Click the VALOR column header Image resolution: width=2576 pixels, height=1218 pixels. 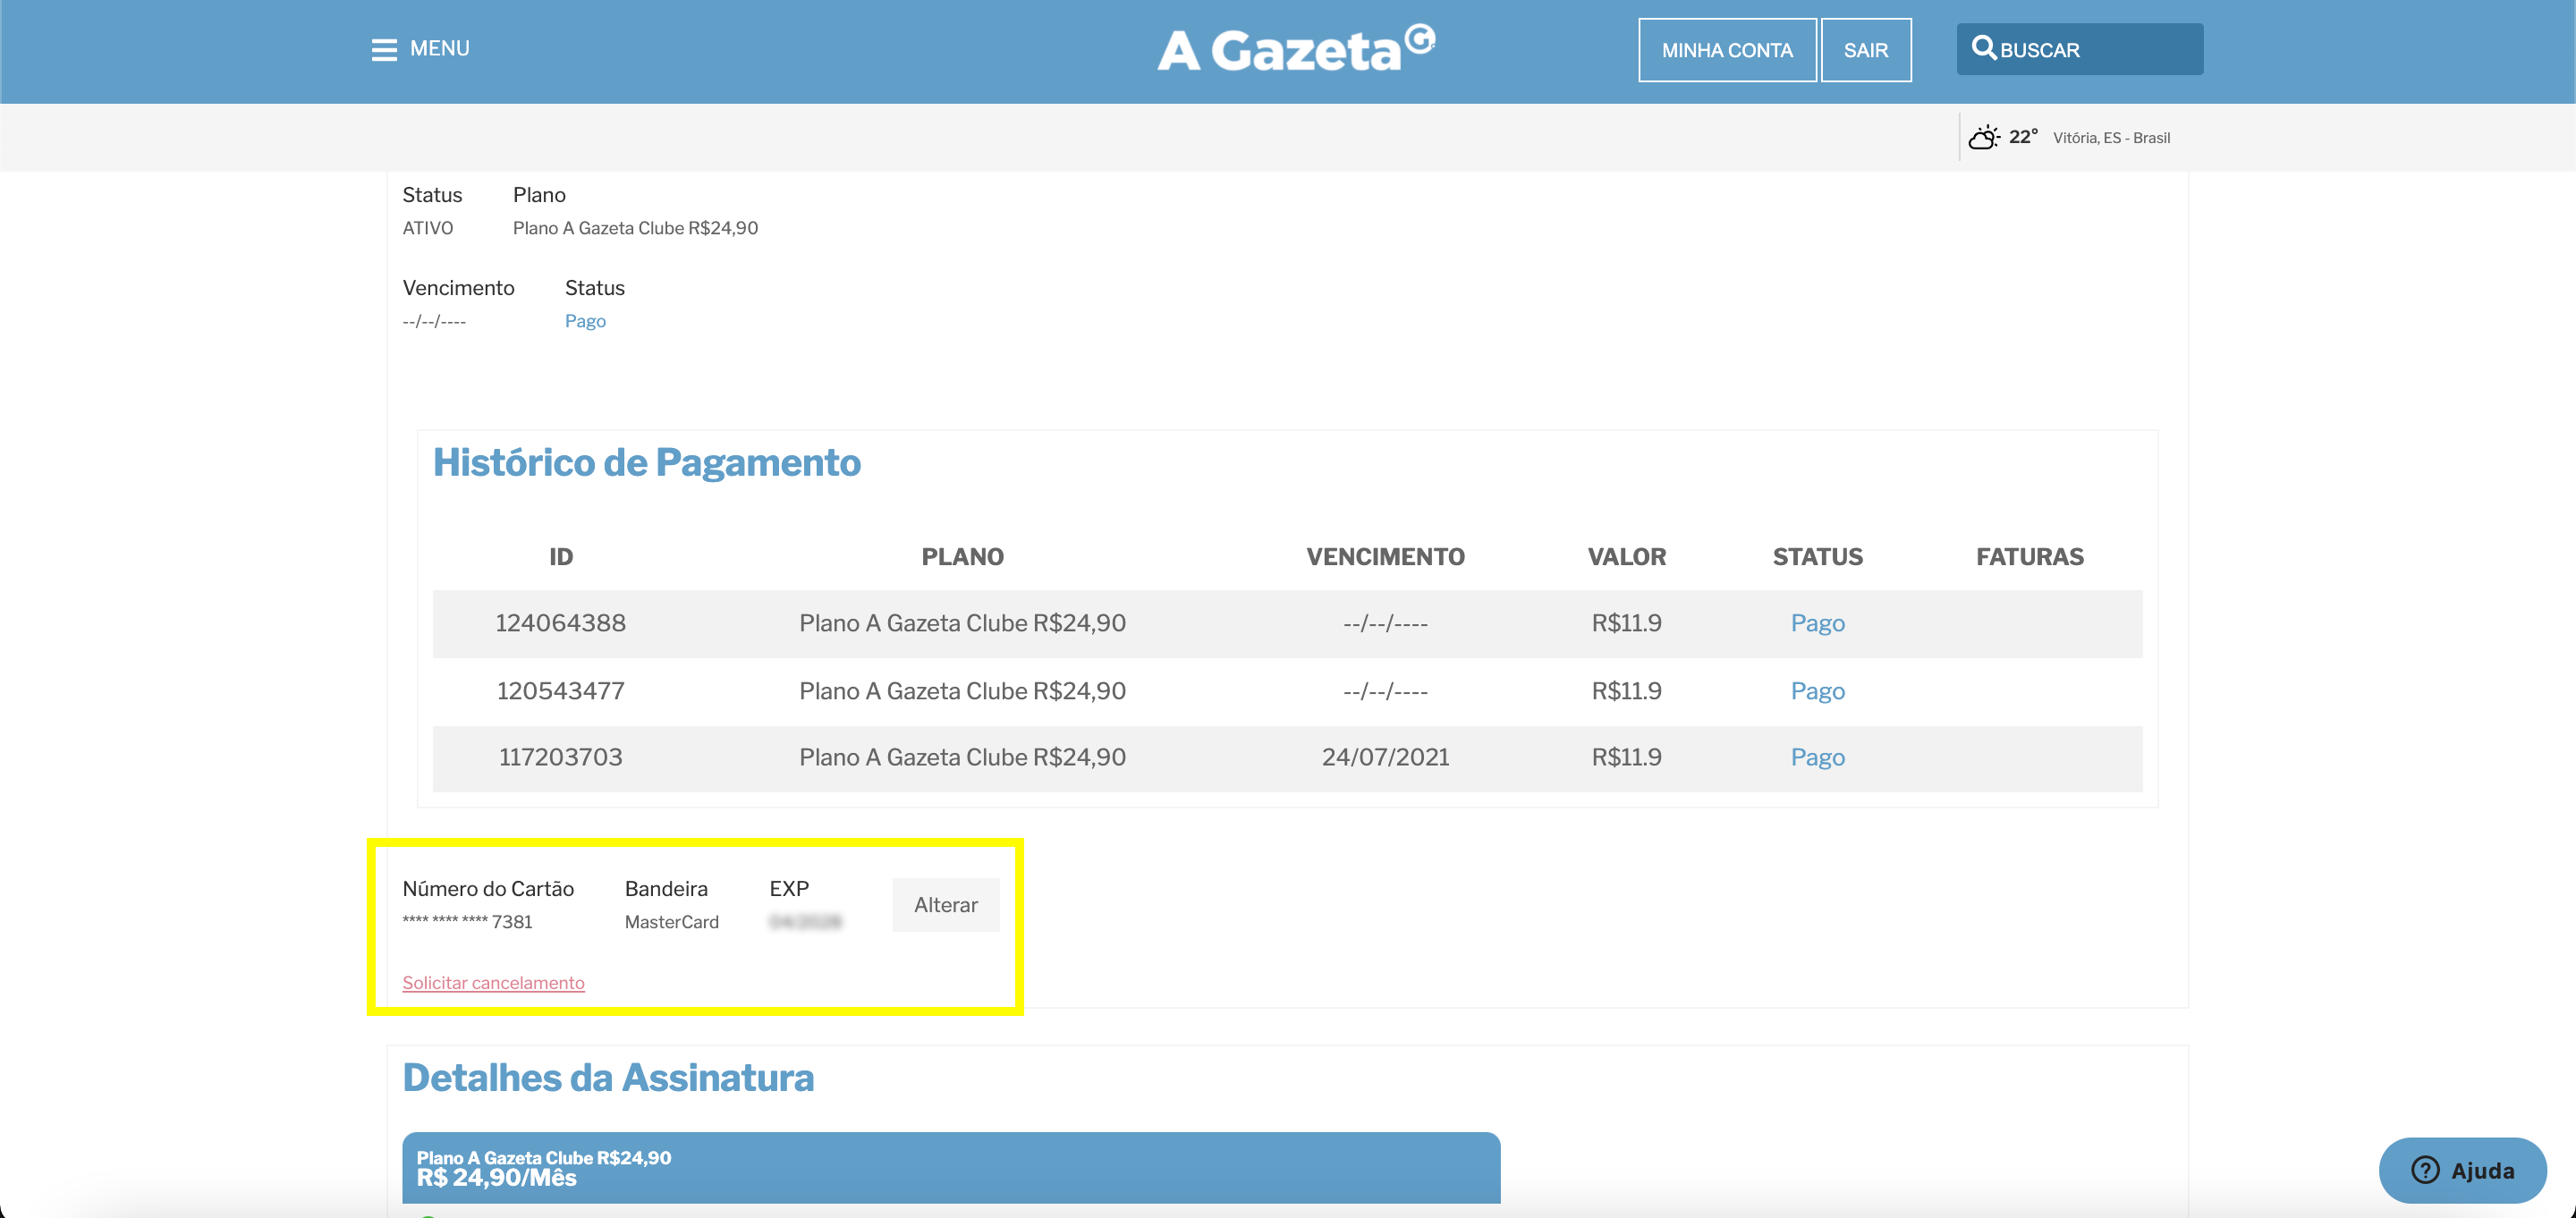(1627, 557)
